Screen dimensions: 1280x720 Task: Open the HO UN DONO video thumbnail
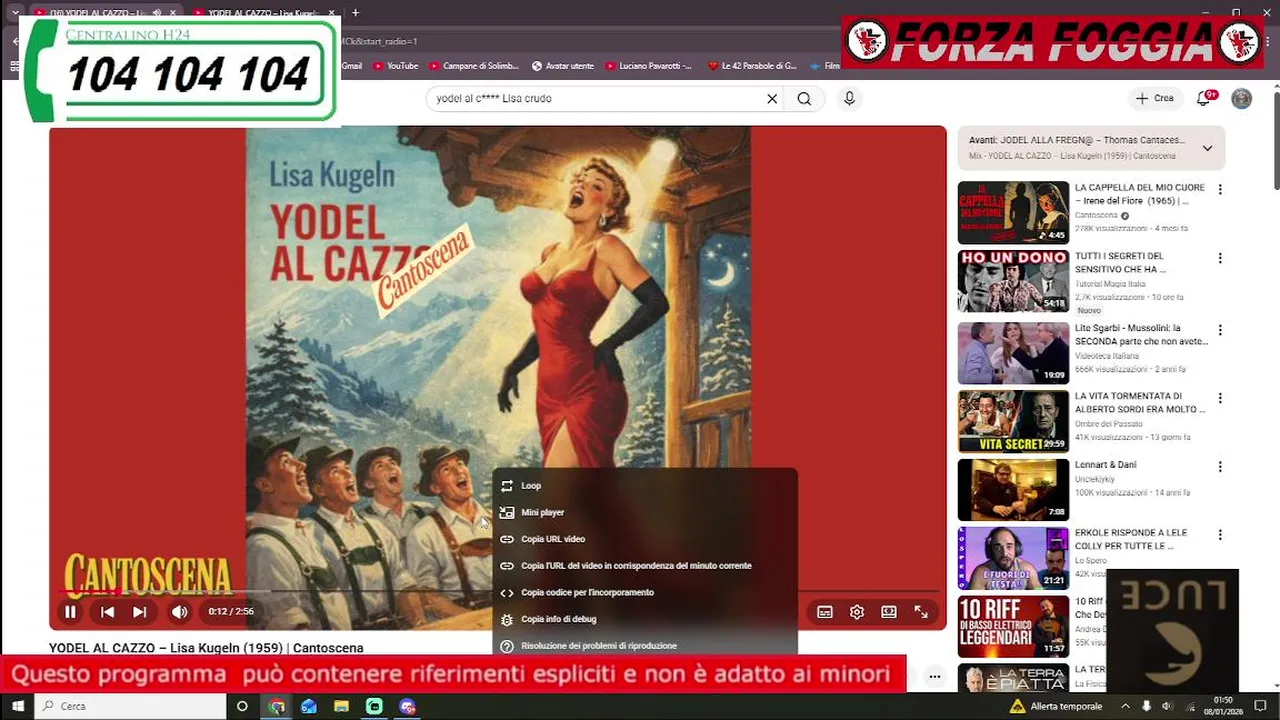(x=1013, y=281)
